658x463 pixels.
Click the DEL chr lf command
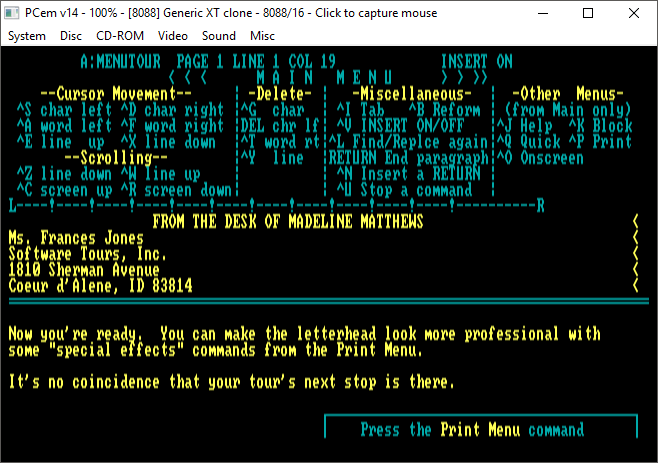coord(280,126)
